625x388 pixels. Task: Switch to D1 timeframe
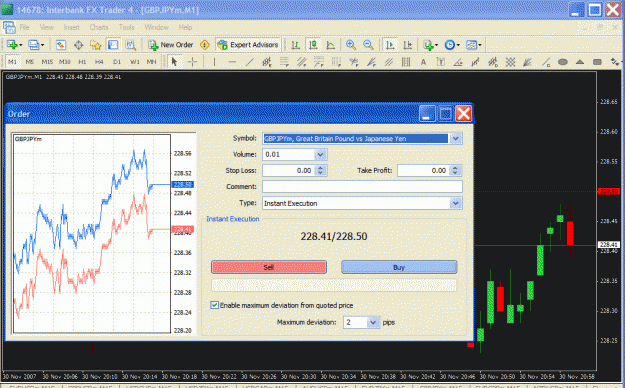117,62
